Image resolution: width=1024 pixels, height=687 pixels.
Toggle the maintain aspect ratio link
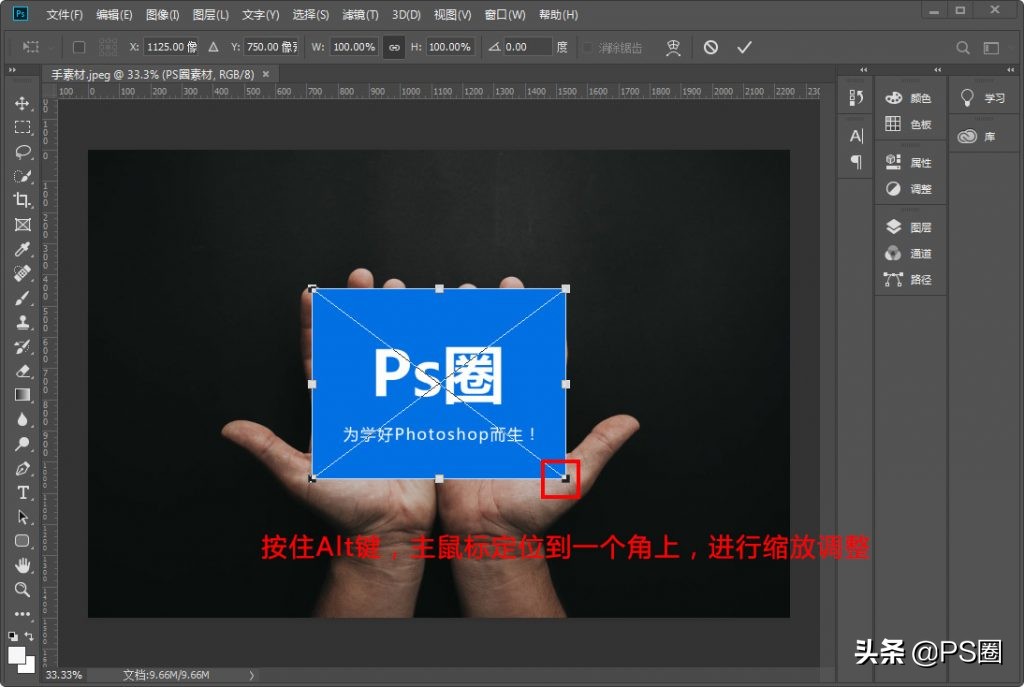pos(394,47)
